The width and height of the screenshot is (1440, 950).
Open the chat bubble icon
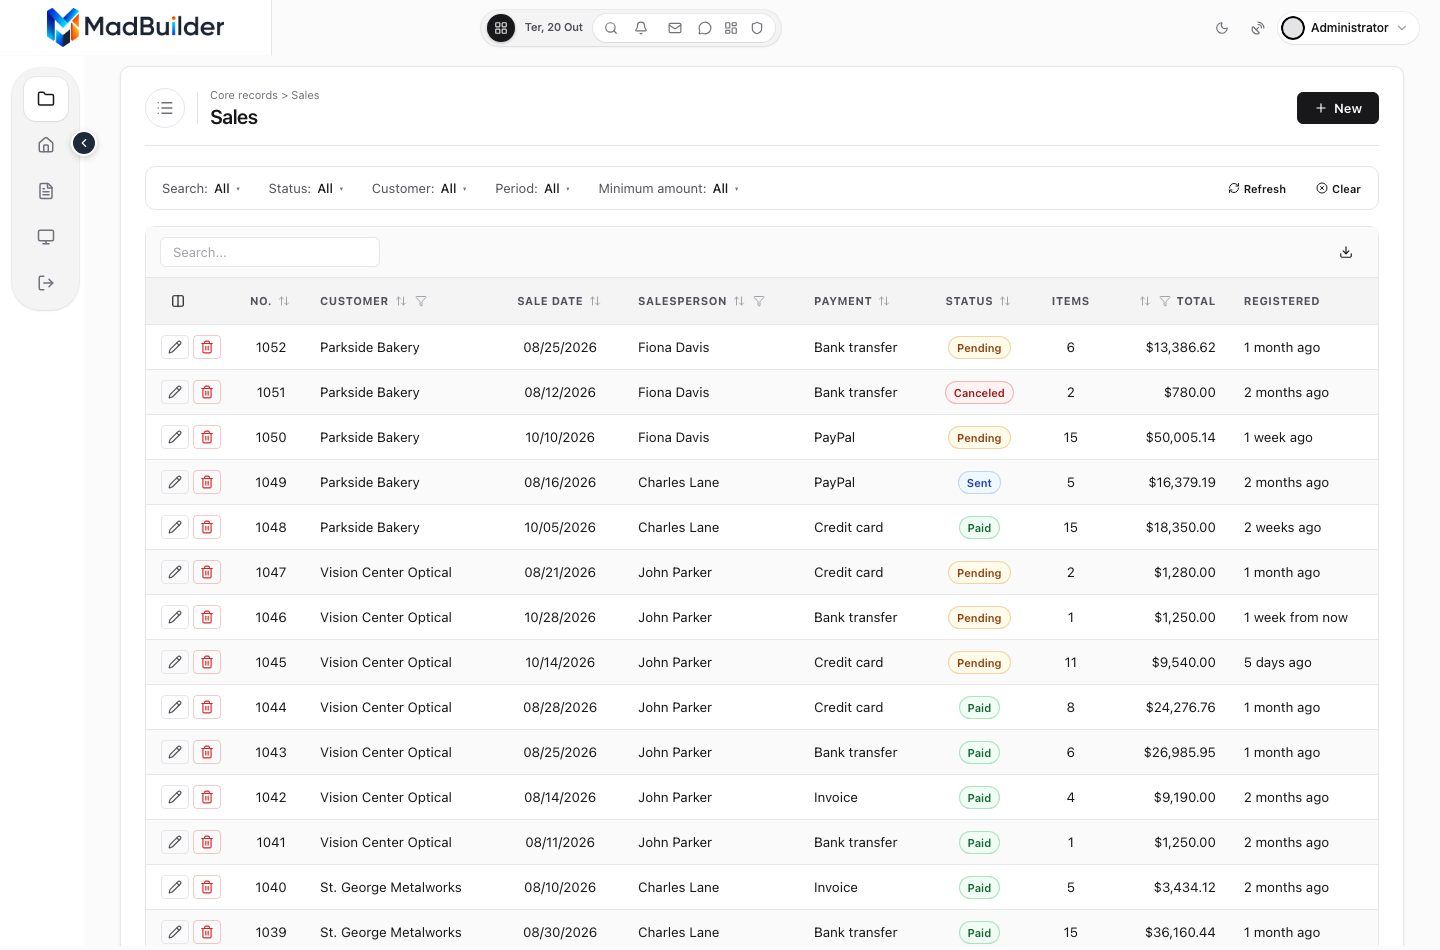pos(704,28)
